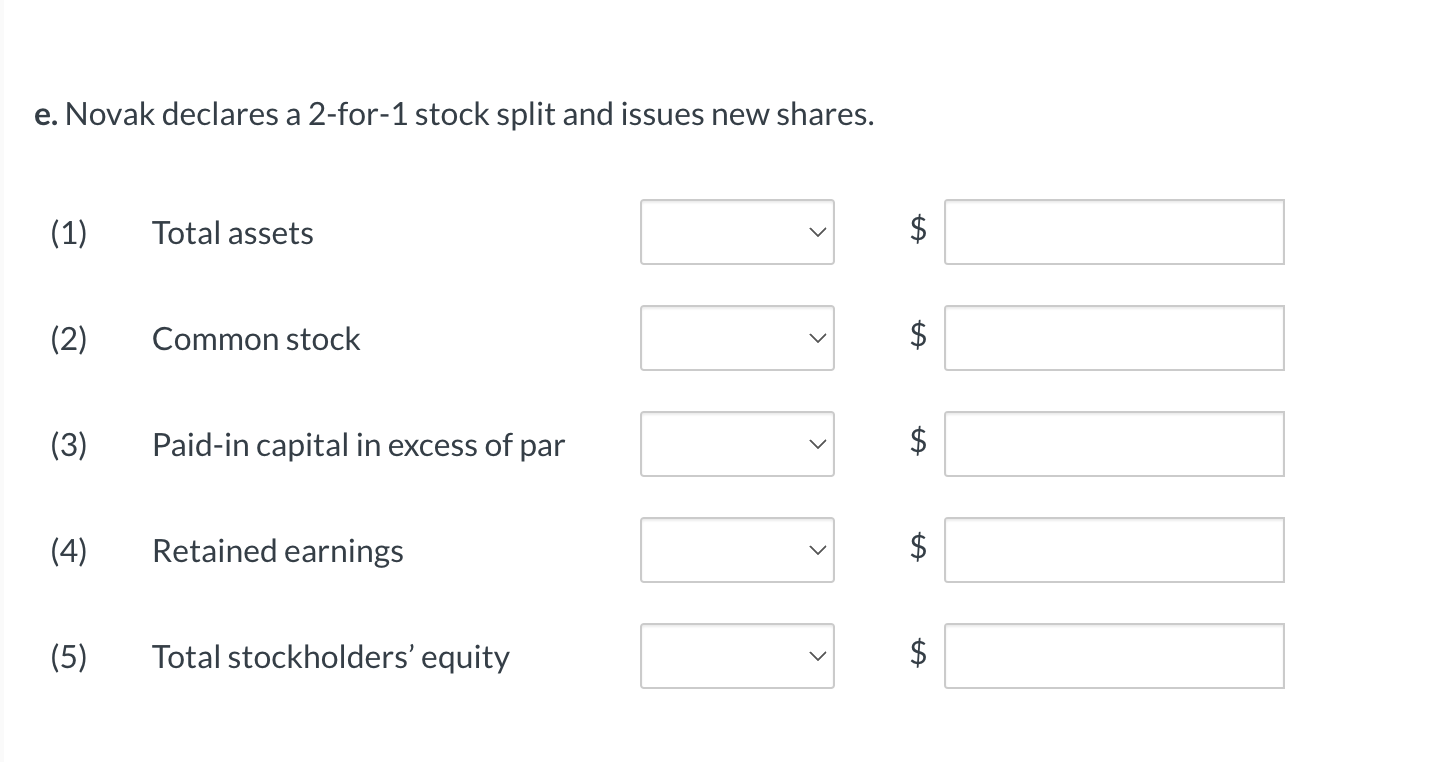1452x762 pixels.
Task: Click the amount box for Paid-in capital in excess of par
Action: pos(1114,444)
